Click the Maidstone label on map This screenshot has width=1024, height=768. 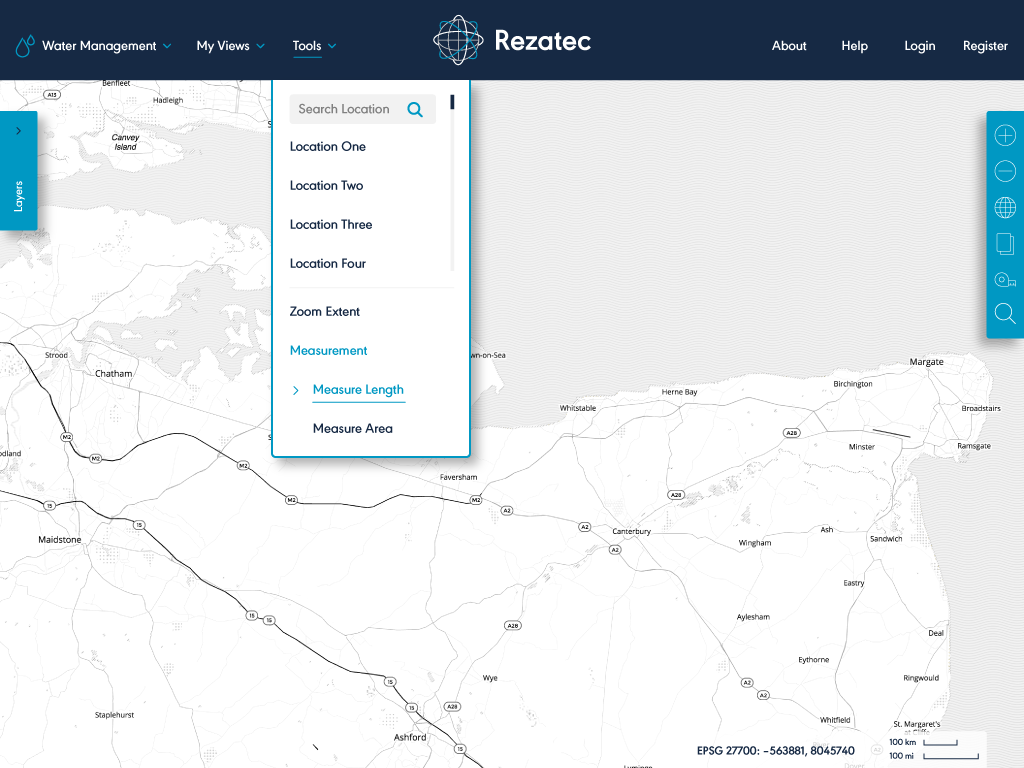tap(59, 539)
